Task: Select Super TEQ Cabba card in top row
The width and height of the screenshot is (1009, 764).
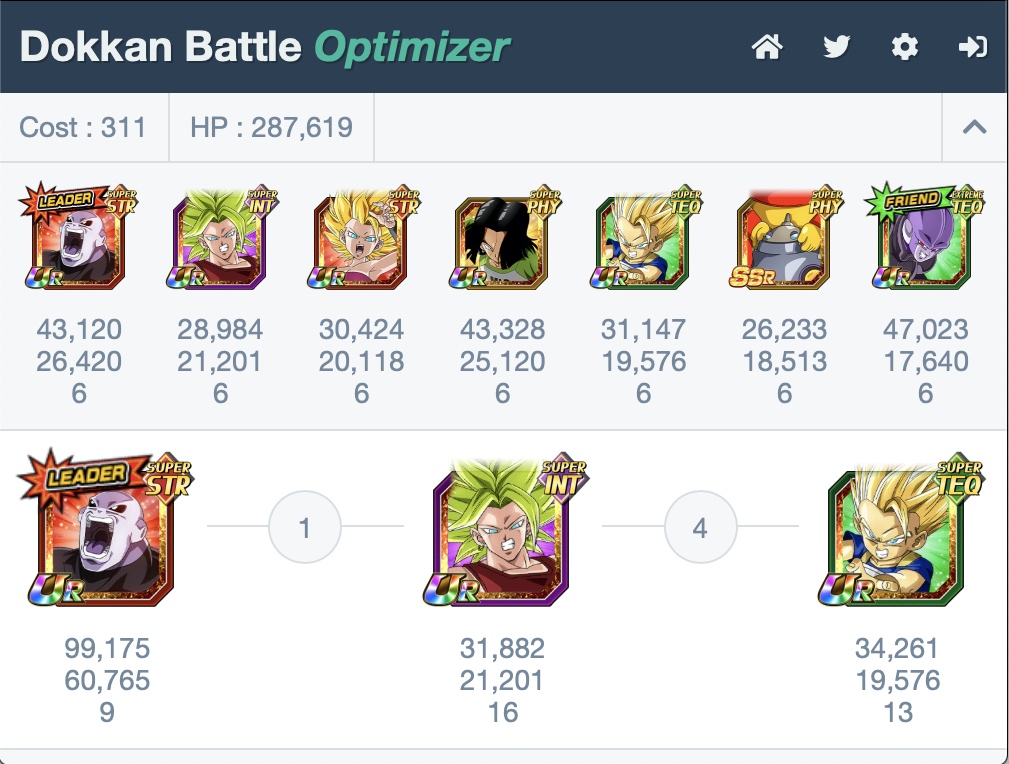Action: click(x=643, y=237)
